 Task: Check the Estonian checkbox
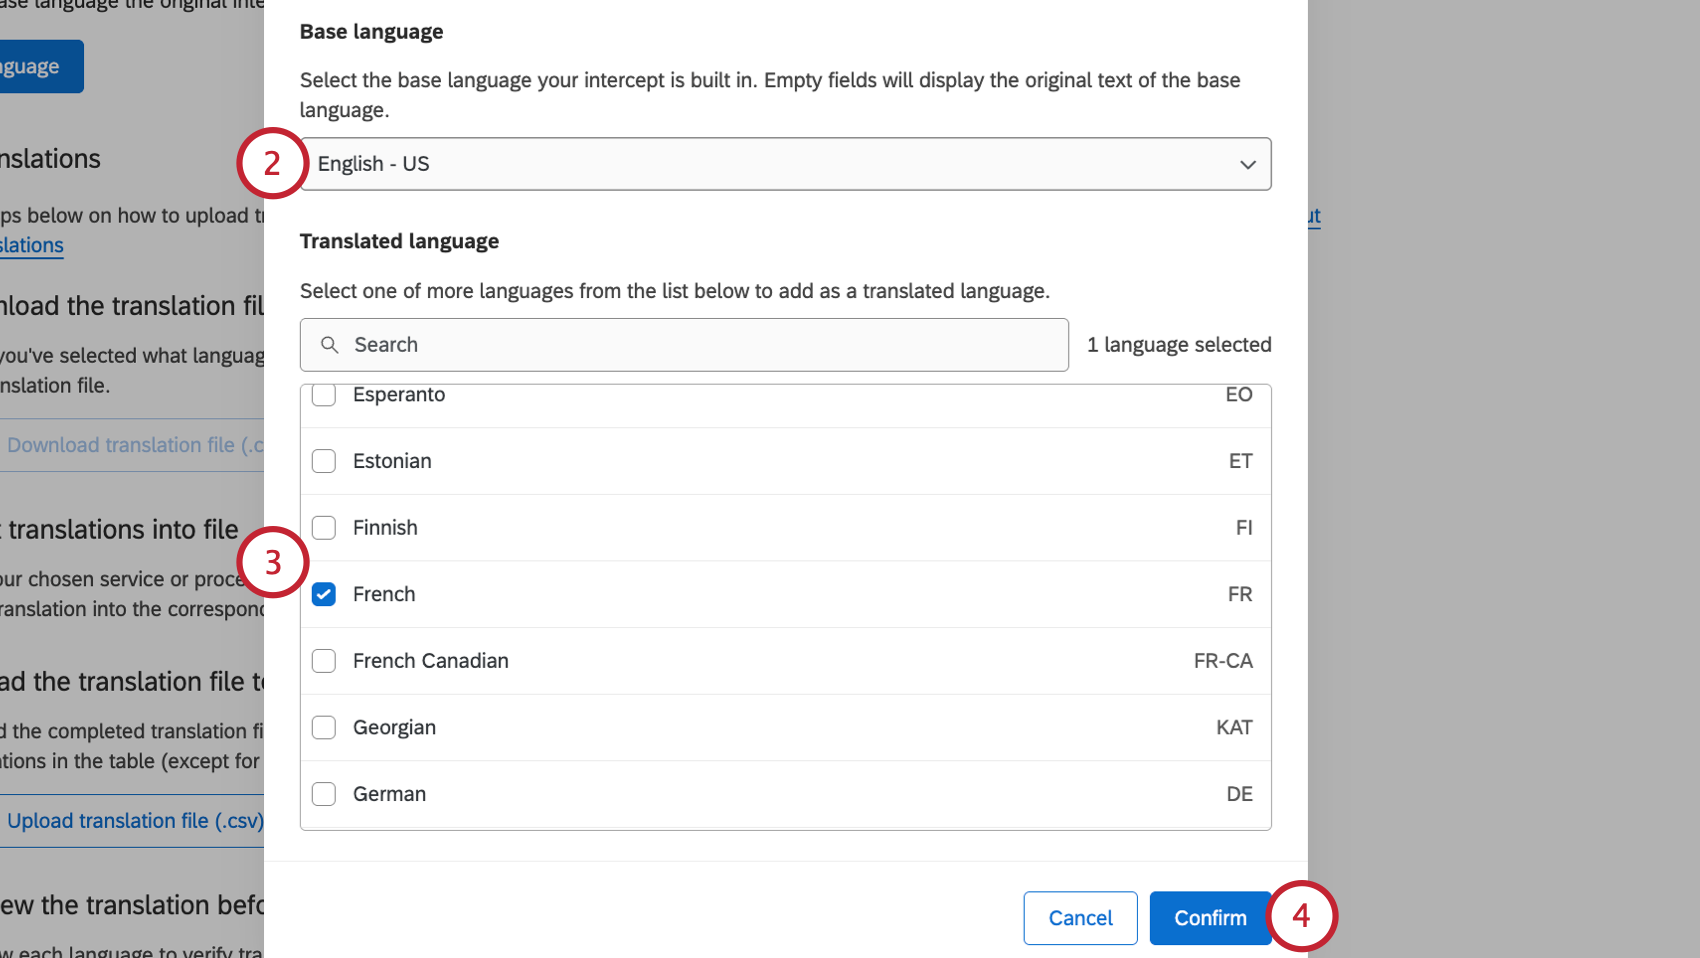tap(324, 461)
